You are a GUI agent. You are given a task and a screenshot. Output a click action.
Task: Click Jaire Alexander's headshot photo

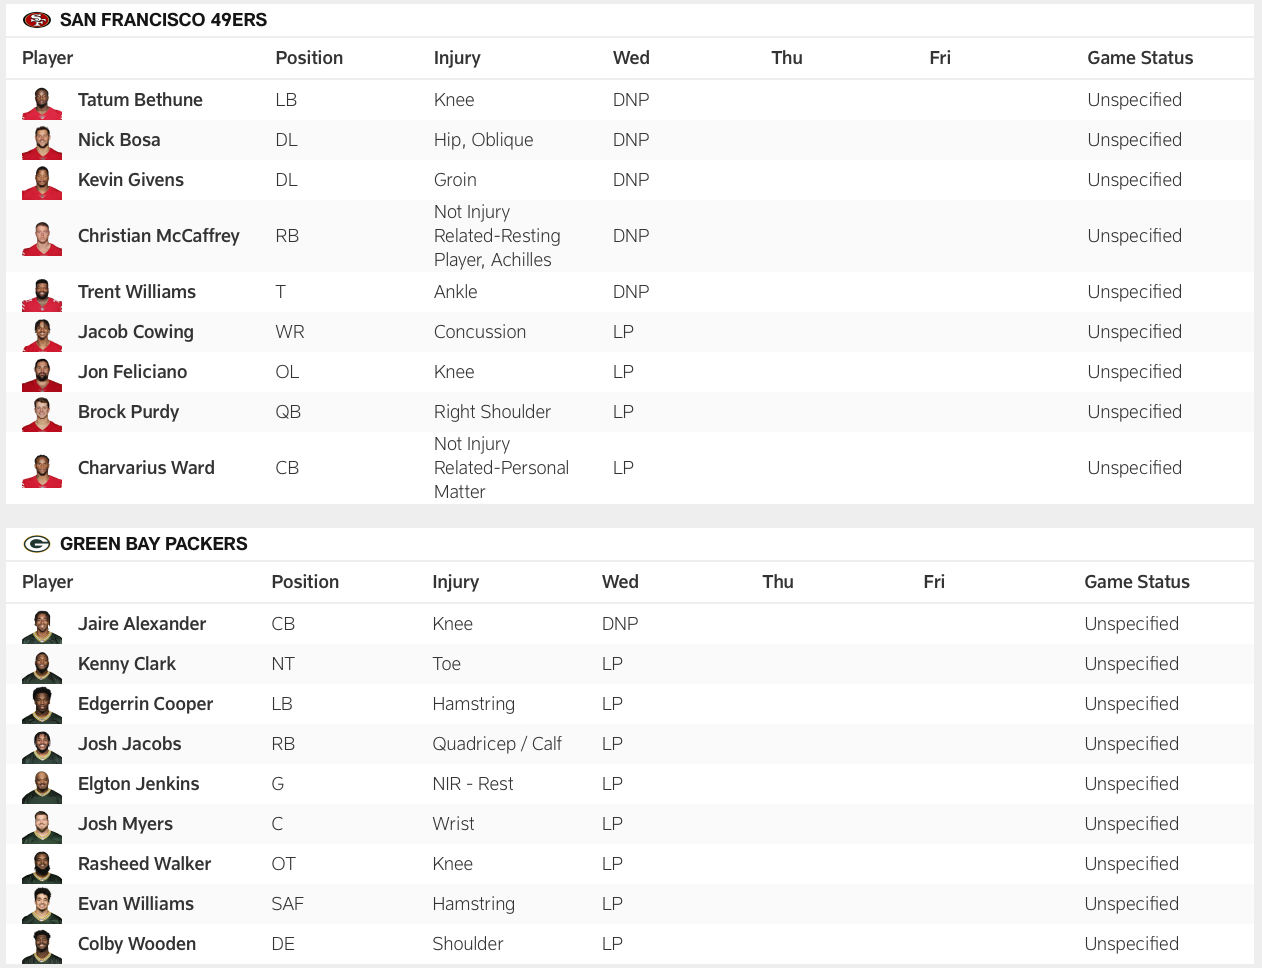pyautogui.click(x=41, y=623)
